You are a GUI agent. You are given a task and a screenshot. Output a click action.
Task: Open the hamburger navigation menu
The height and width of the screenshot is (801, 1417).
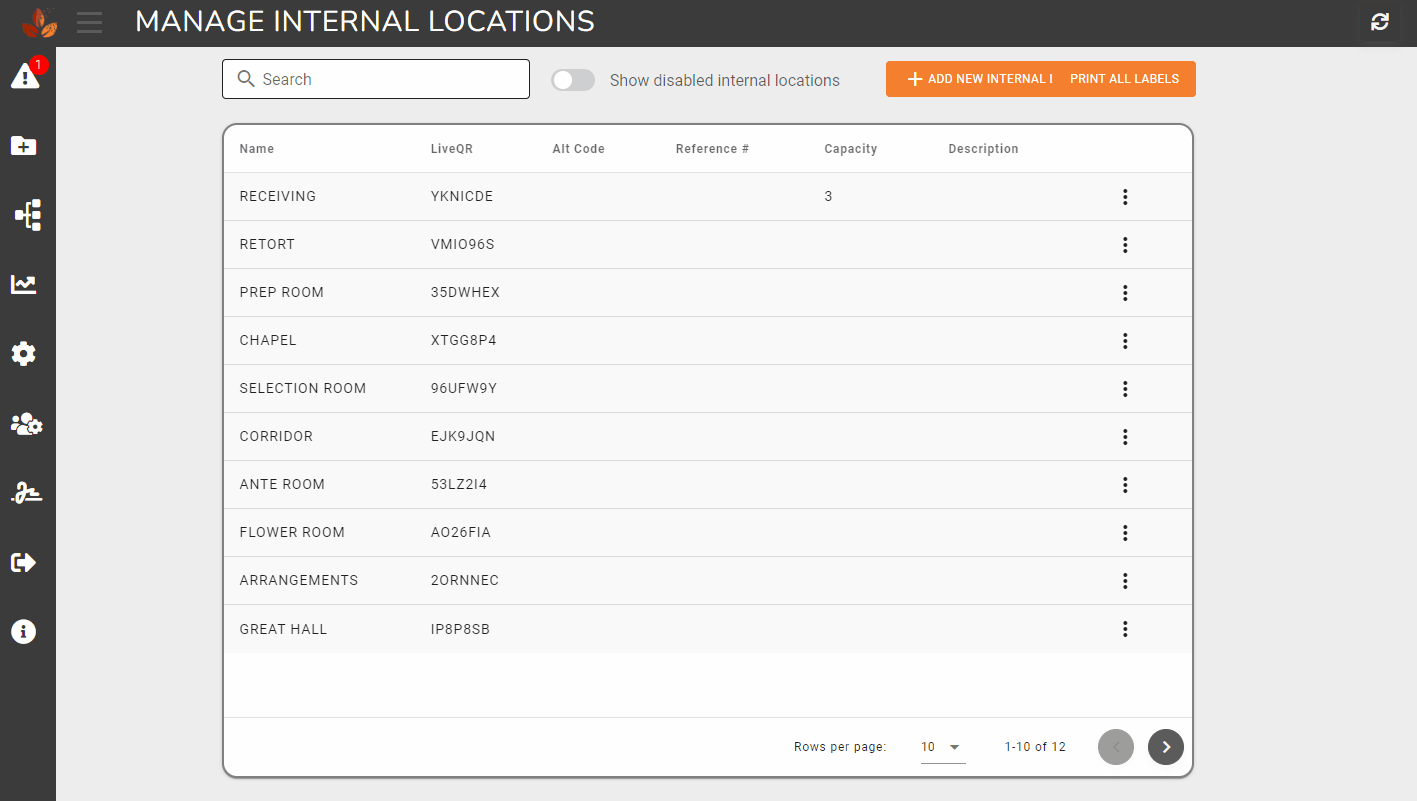click(x=89, y=23)
